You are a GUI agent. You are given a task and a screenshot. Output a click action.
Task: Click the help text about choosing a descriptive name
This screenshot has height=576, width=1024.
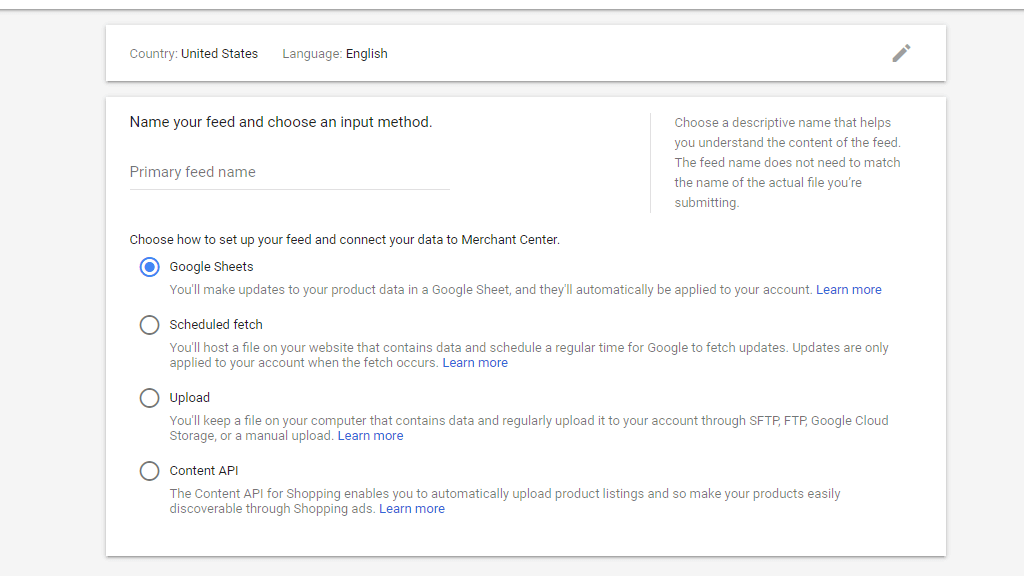[x=787, y=163]
